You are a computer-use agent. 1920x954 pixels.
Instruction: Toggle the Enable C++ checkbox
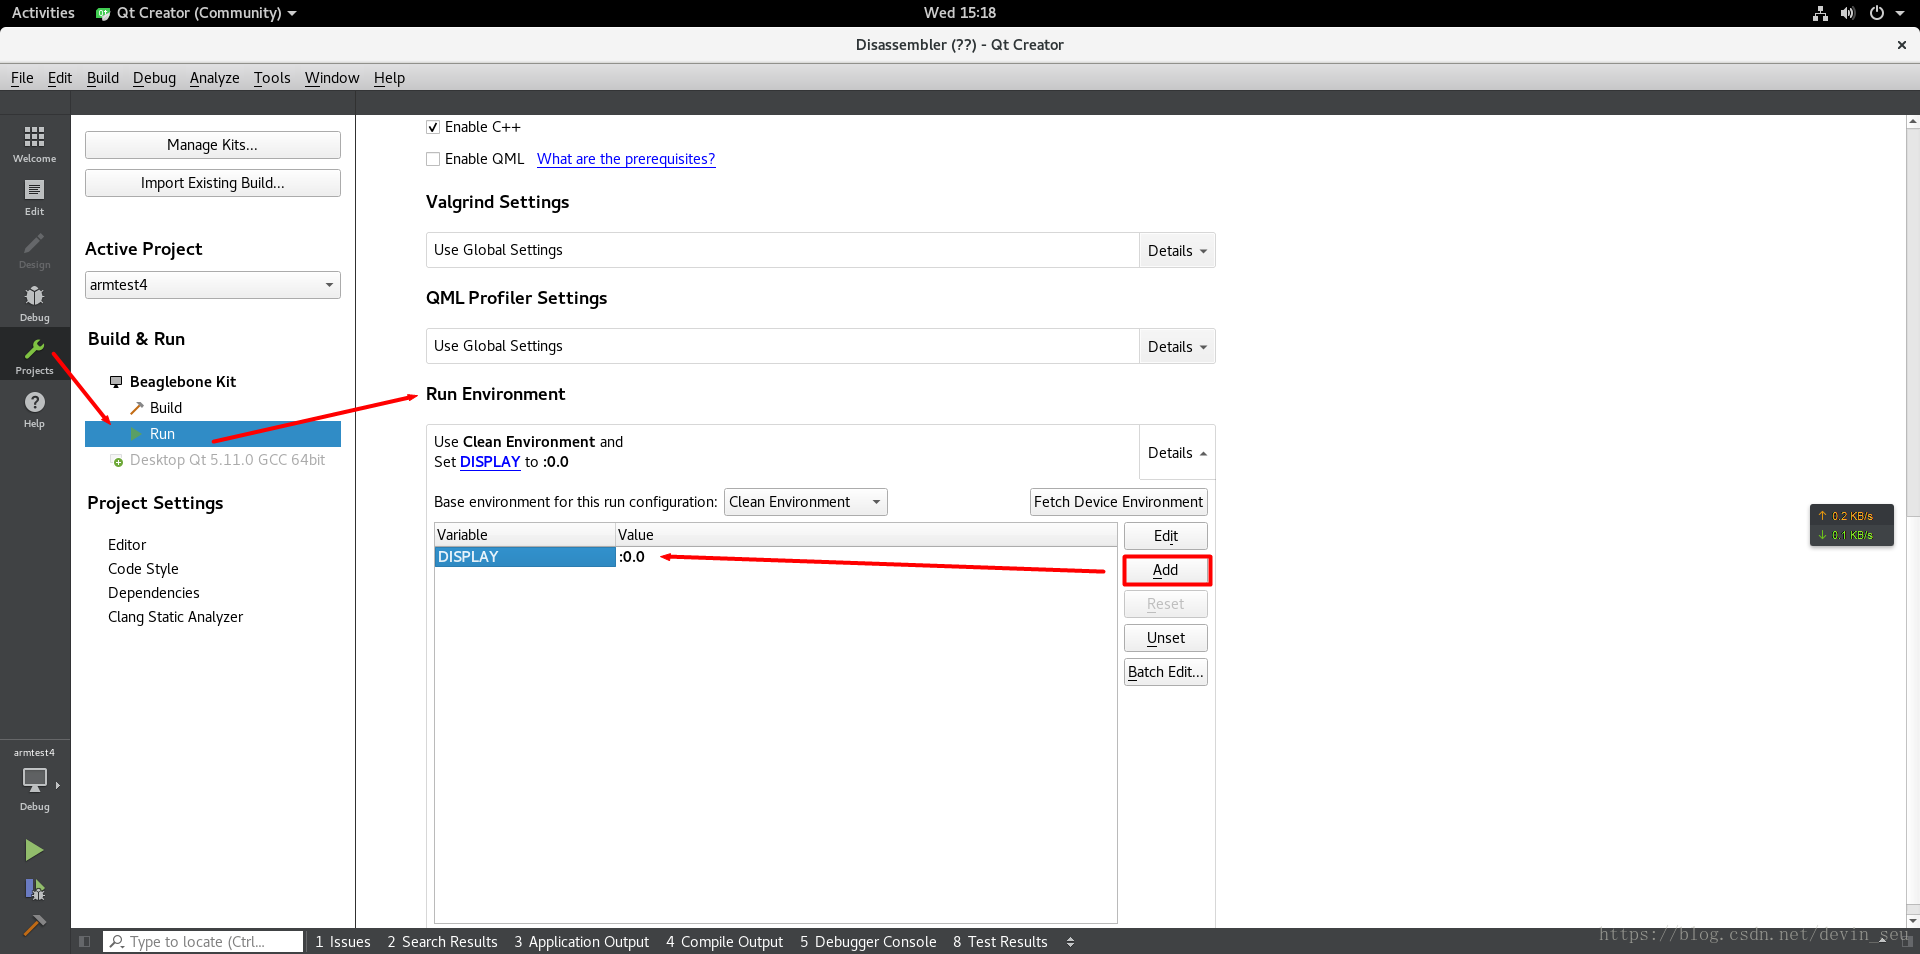(x=433, y=127)
